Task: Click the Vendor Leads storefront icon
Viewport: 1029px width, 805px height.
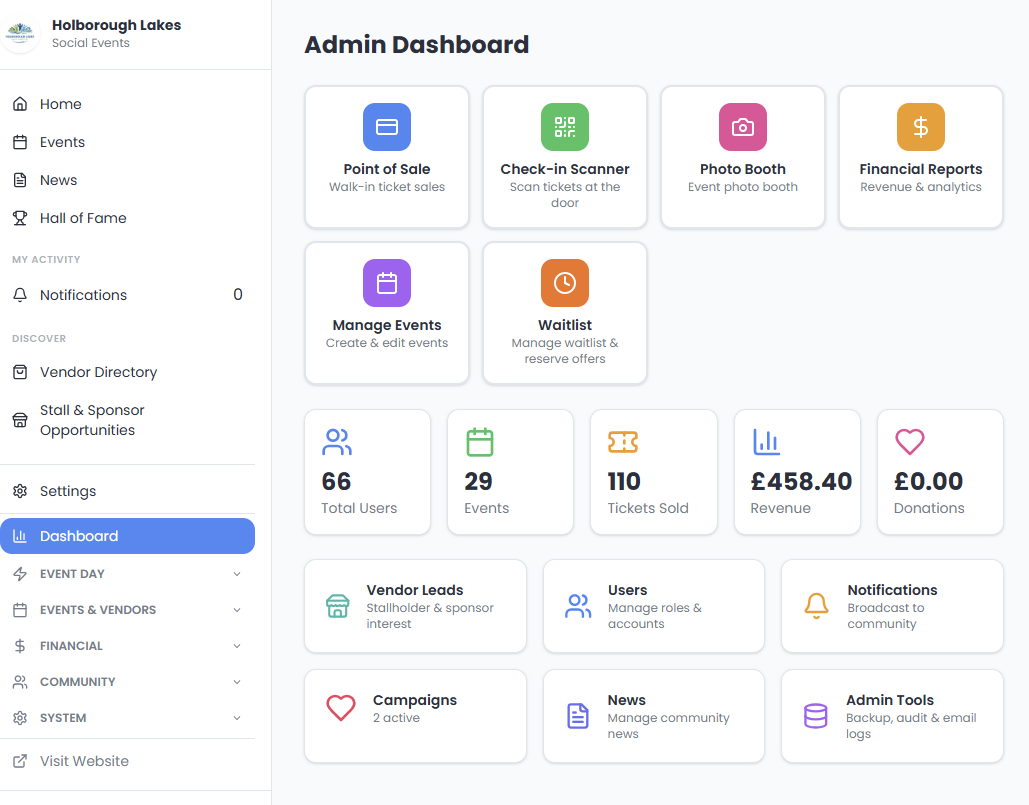Action: 338,606
